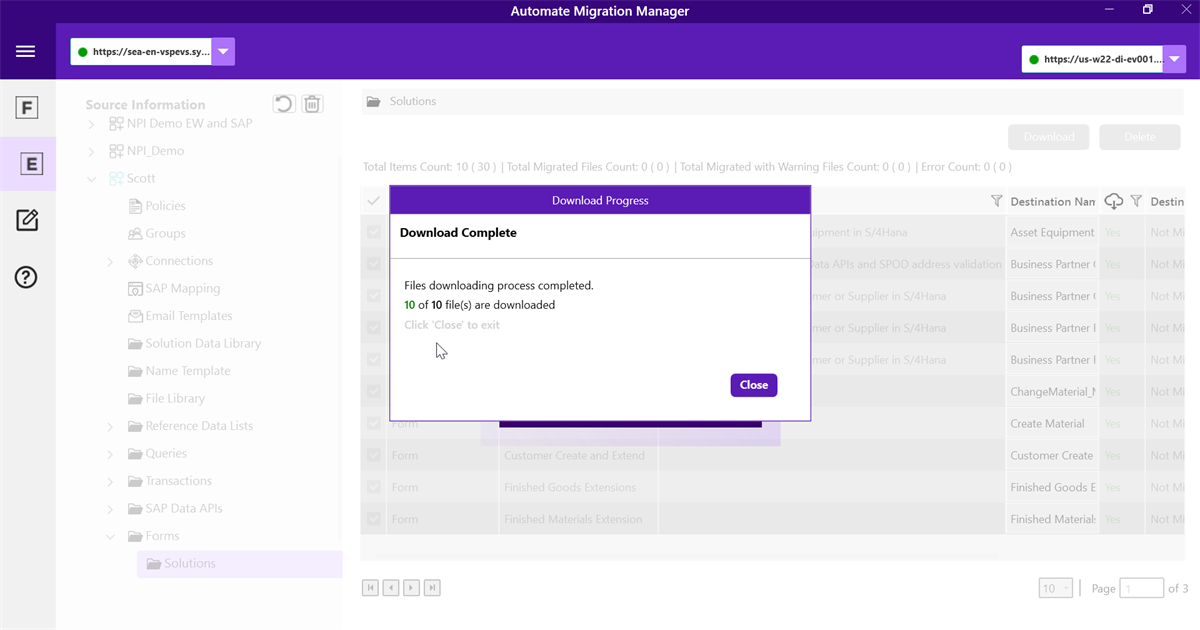
Task: Click 'Asset Equipment' destination name cell
Action: coord(1052,233)
